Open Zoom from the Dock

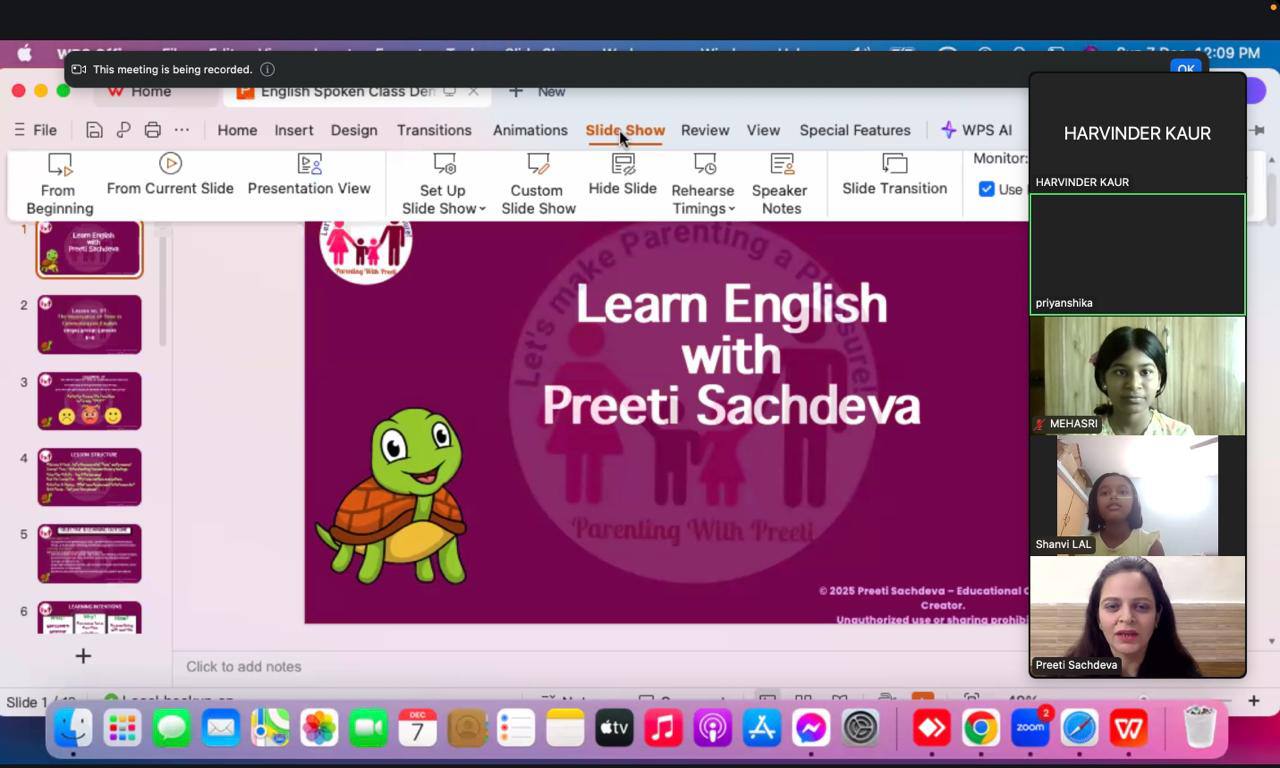[x=1030, y=728]
